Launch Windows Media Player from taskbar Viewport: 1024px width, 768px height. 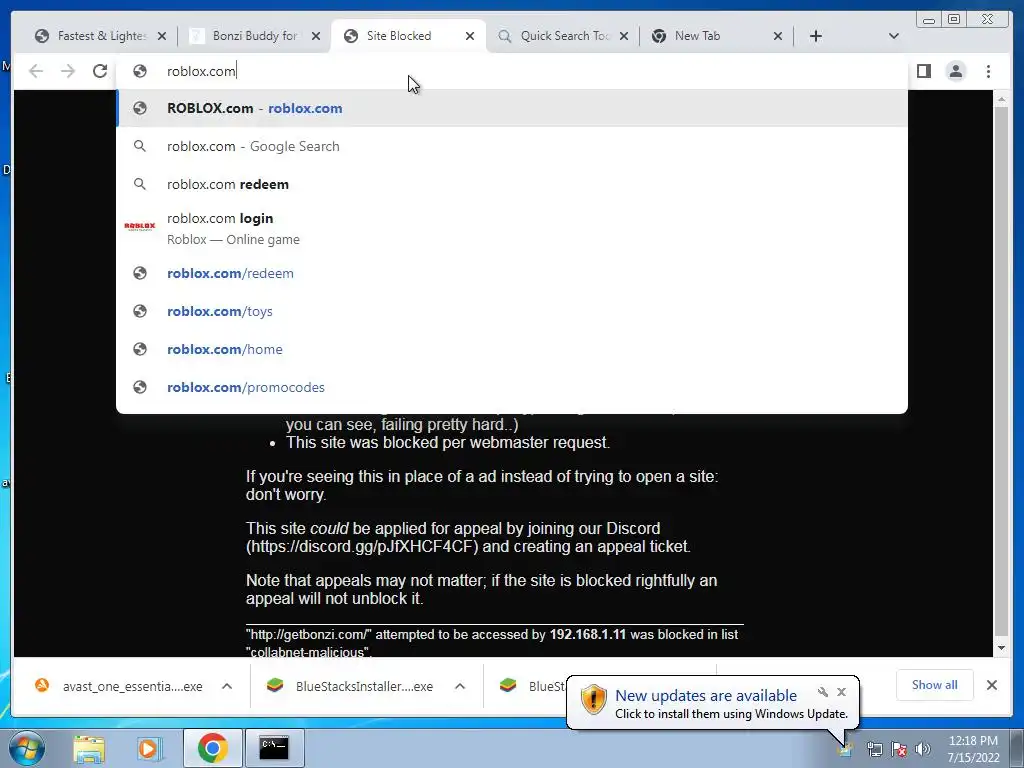coord(149,748)
